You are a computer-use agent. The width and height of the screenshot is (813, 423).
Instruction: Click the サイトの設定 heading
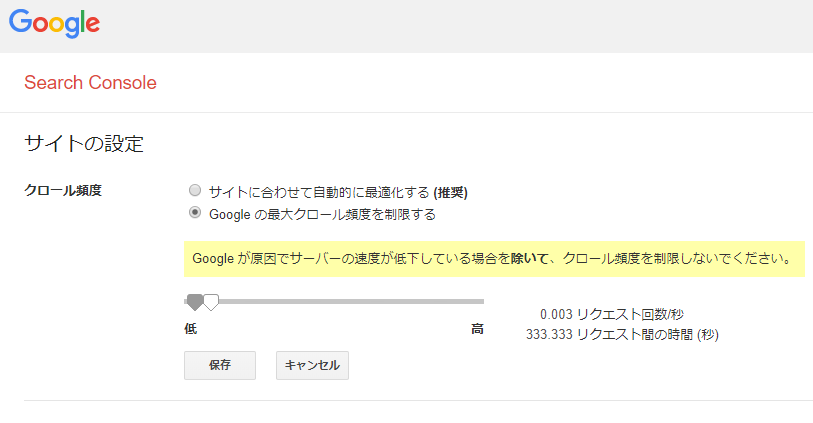(84, 144)
